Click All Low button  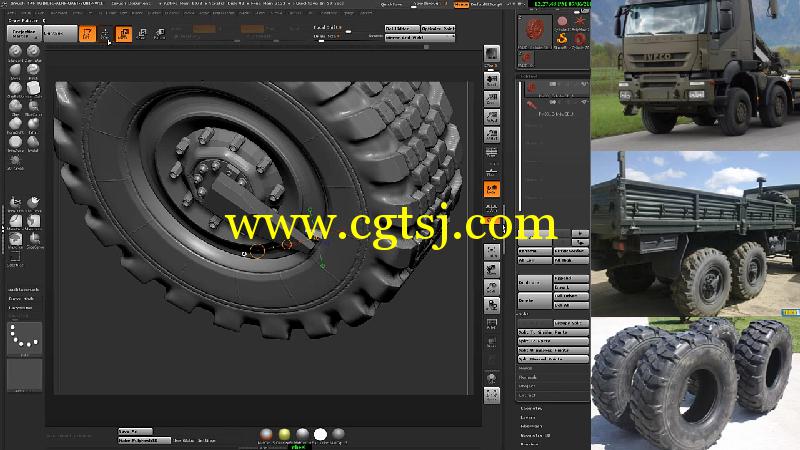[x=535, y=260]
